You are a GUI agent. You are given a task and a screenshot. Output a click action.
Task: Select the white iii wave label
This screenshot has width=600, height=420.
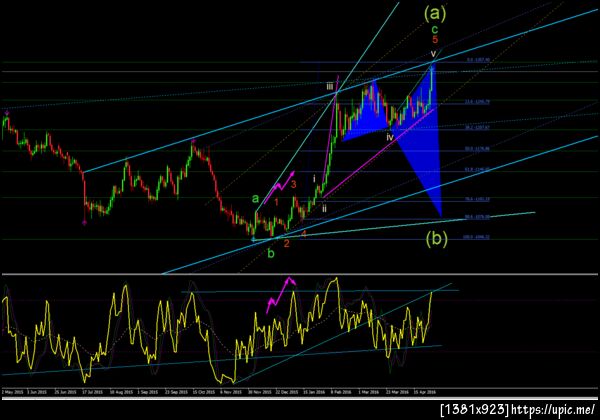(330, 86)
